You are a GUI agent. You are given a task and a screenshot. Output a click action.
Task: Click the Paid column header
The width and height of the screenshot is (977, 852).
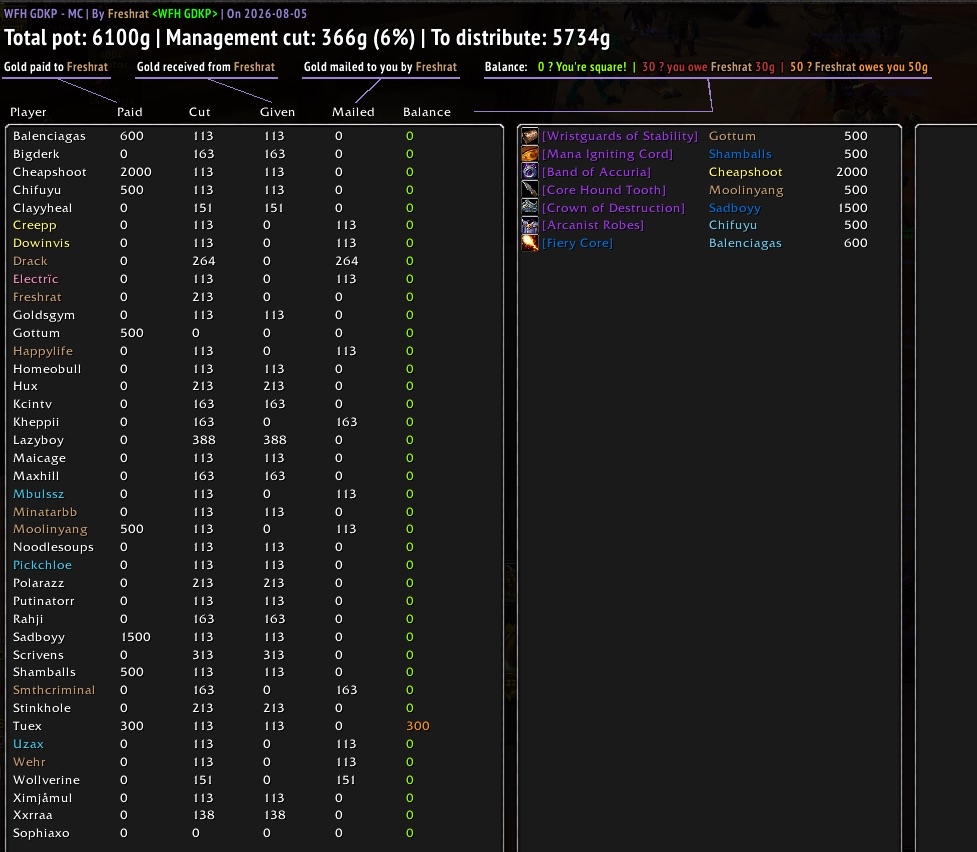pyautogui.click(x=130, y=112)
